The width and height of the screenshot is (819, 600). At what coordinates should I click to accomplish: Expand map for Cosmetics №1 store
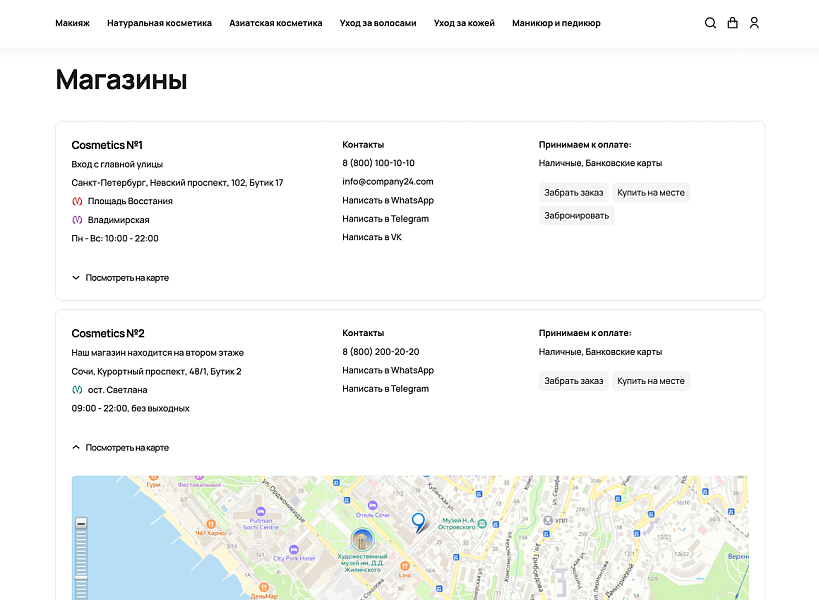click(x=120, y=278)
